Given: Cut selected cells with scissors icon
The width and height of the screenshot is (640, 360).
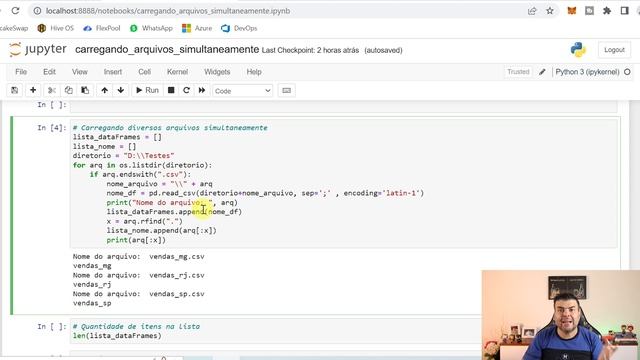Looking at the screenshot, I should coord(52,90).
